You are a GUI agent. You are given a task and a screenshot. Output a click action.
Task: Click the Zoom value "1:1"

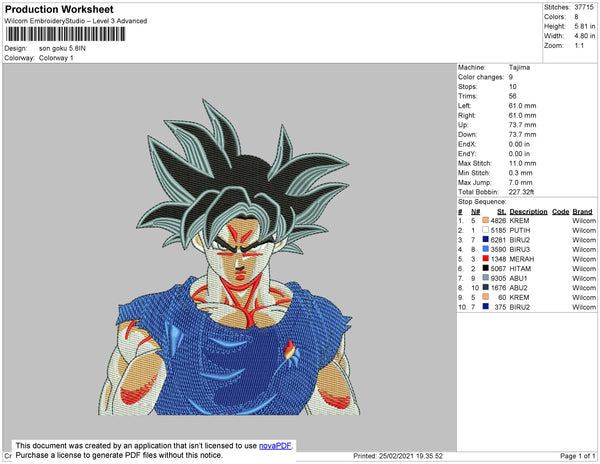[579, 46]
